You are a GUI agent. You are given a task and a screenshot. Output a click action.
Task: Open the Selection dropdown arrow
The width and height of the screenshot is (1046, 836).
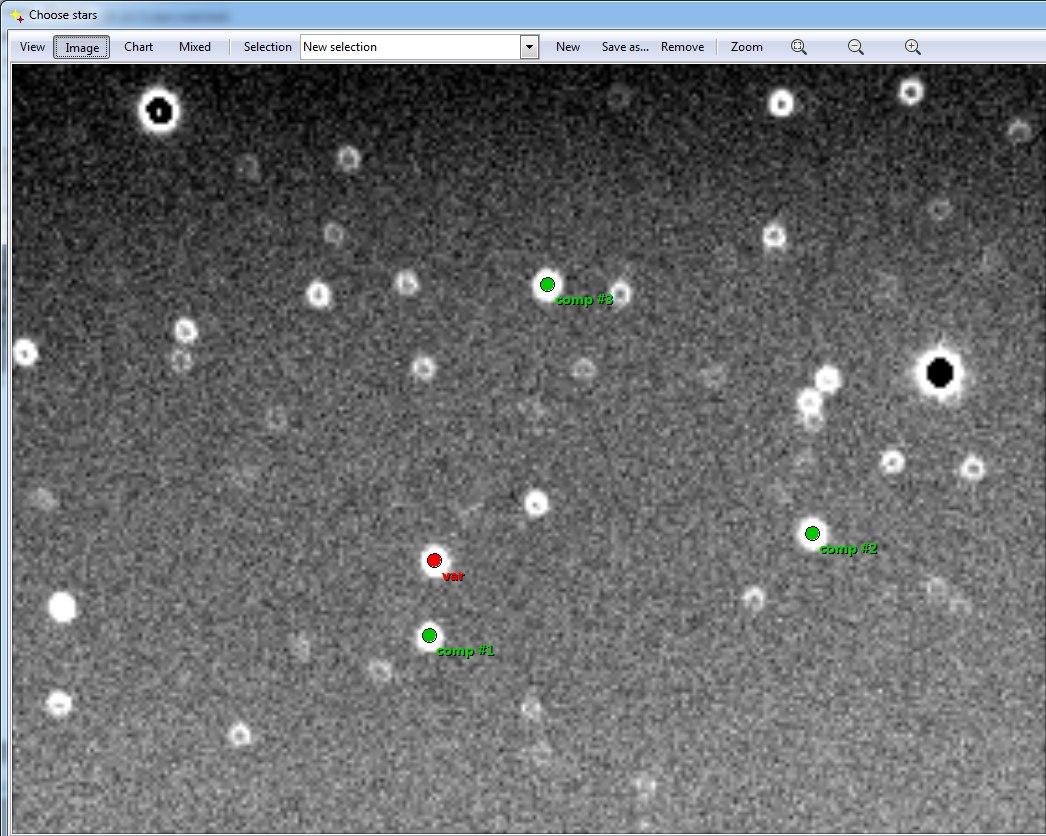(529, 47)
